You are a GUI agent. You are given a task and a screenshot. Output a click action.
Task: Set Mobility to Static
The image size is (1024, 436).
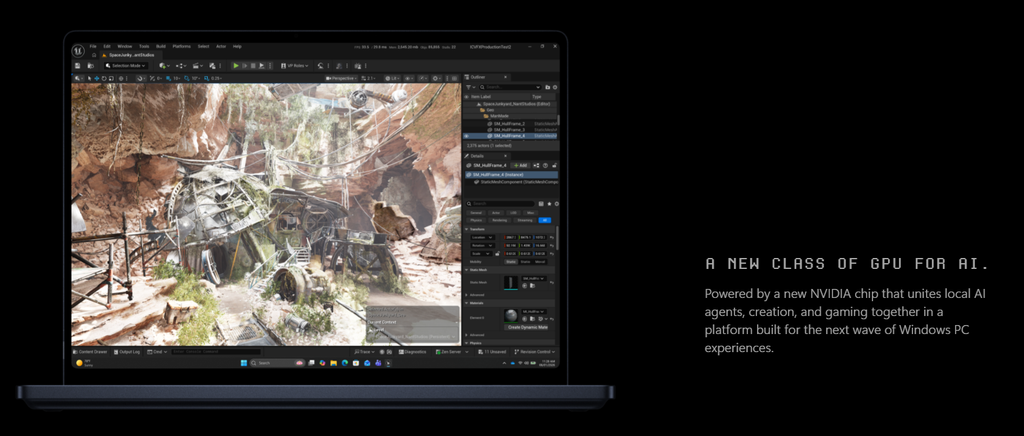coord(511,262)
